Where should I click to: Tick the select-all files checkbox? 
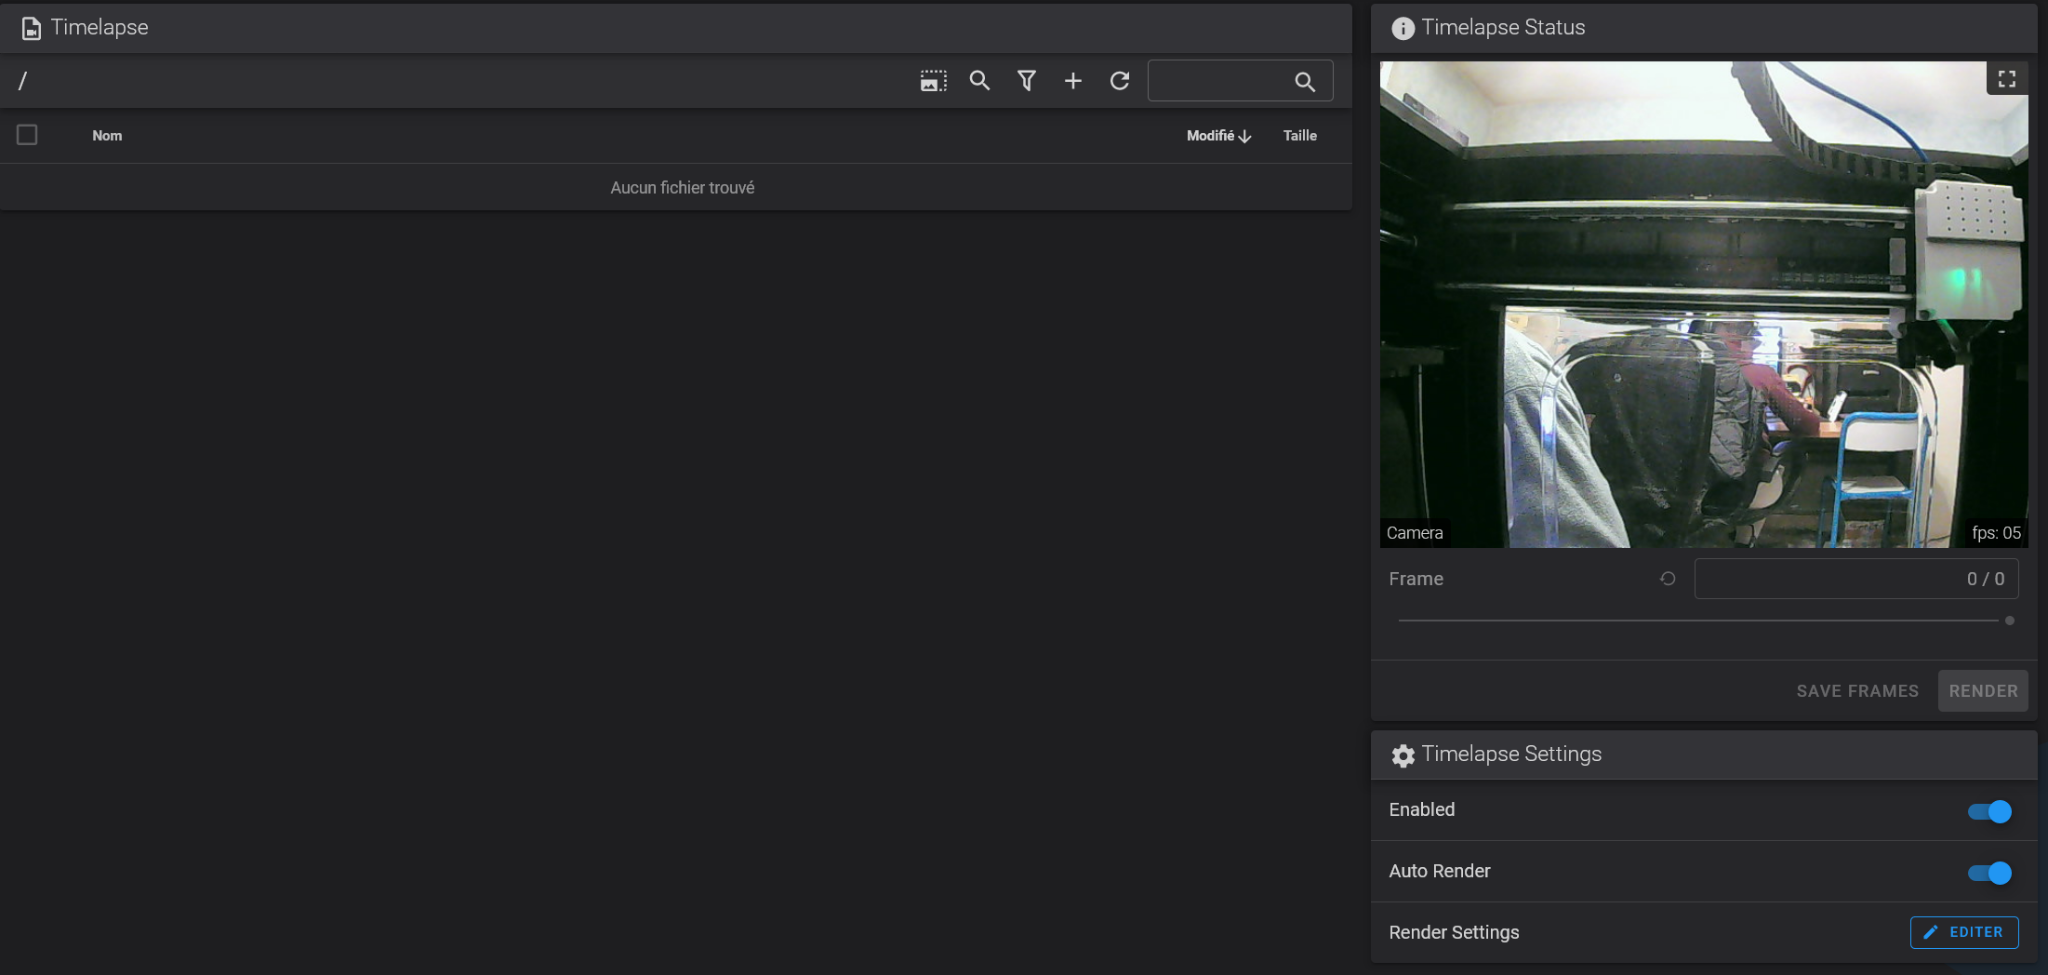tap(27, 135)
